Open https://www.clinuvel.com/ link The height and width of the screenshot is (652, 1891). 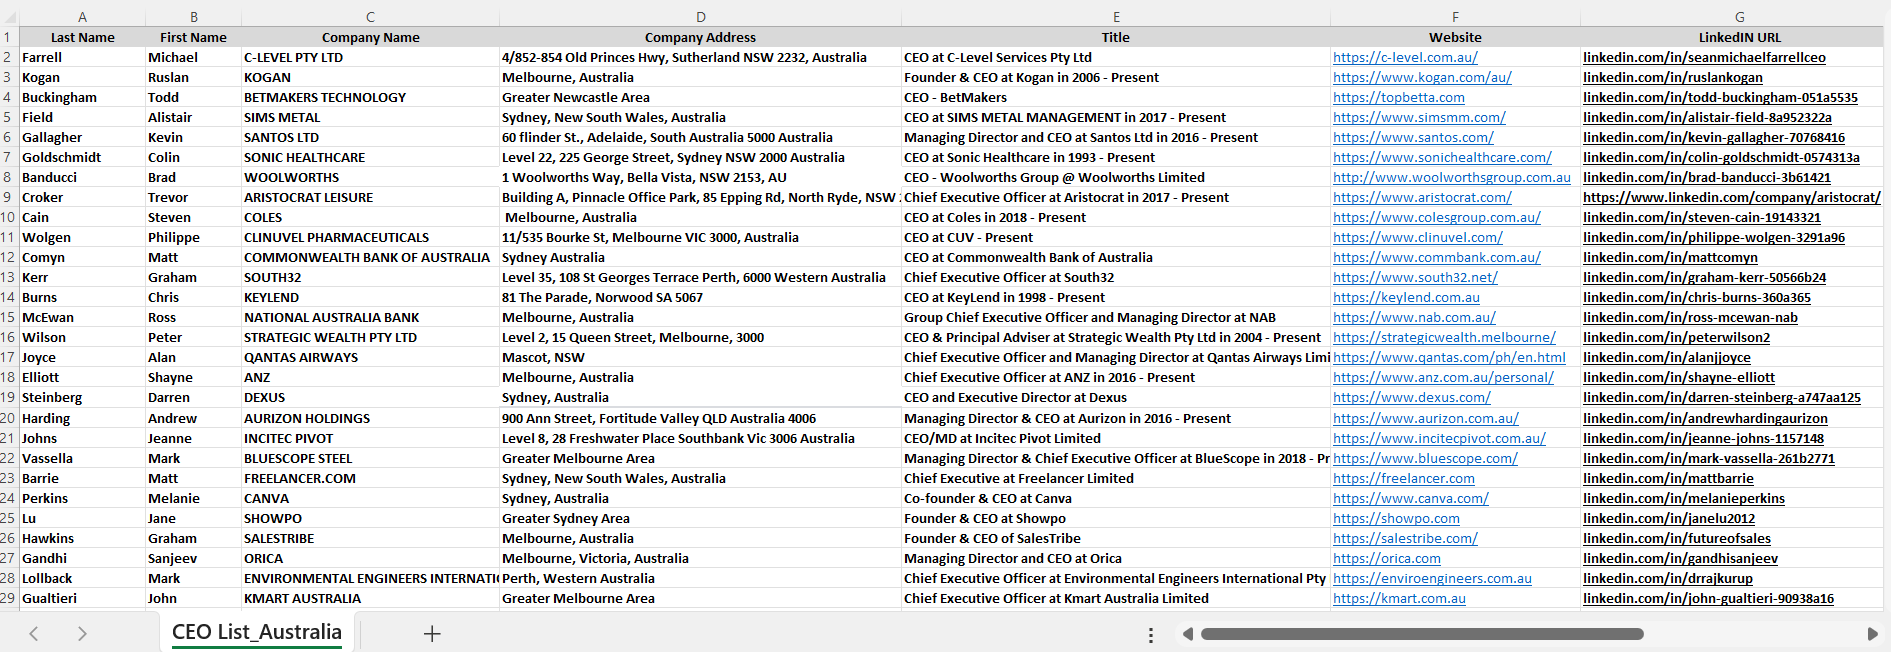coord(1417,237)
